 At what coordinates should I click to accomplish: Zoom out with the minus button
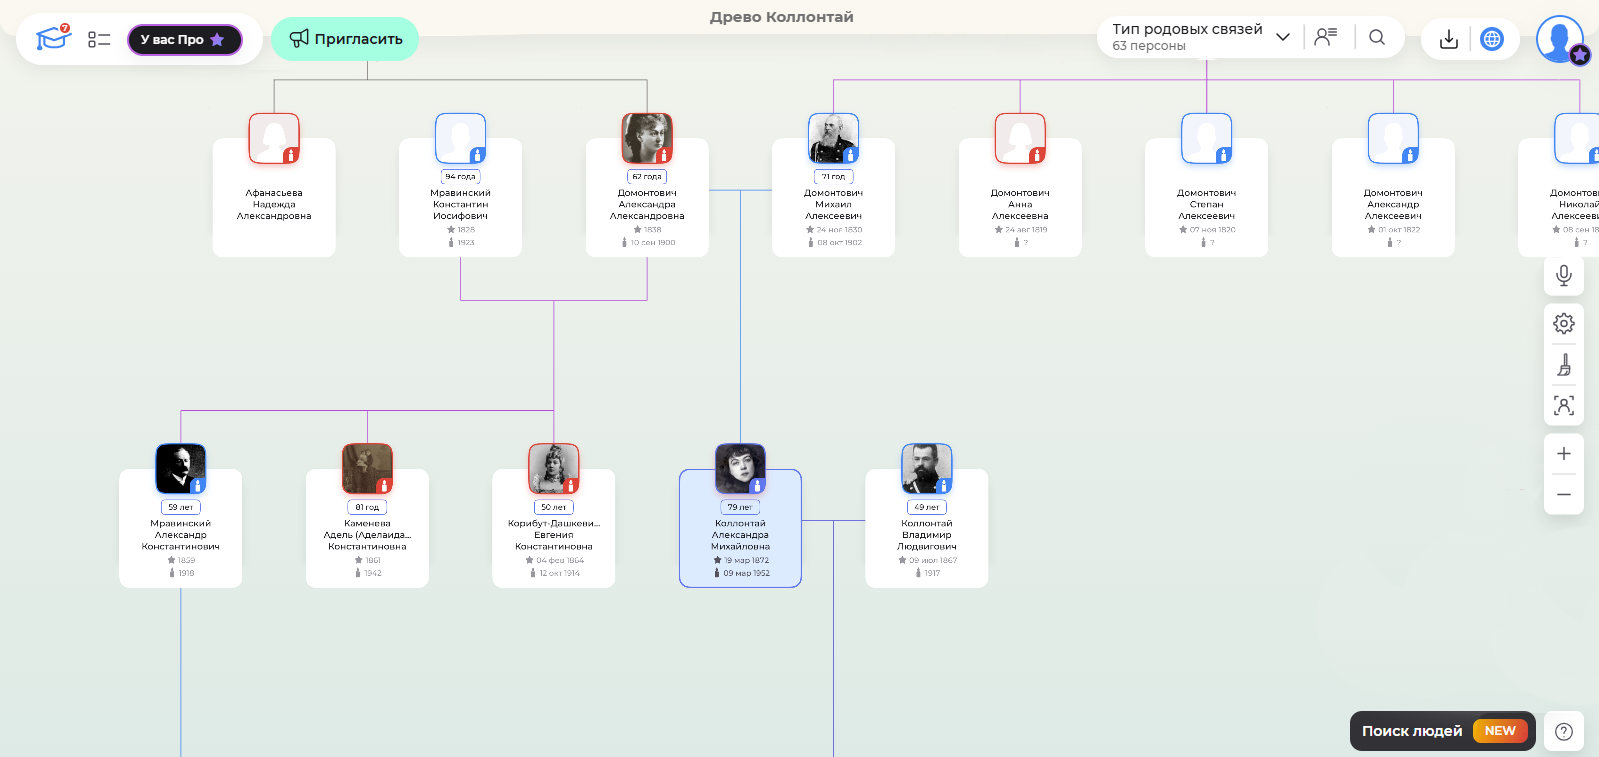click(1563, 495)
